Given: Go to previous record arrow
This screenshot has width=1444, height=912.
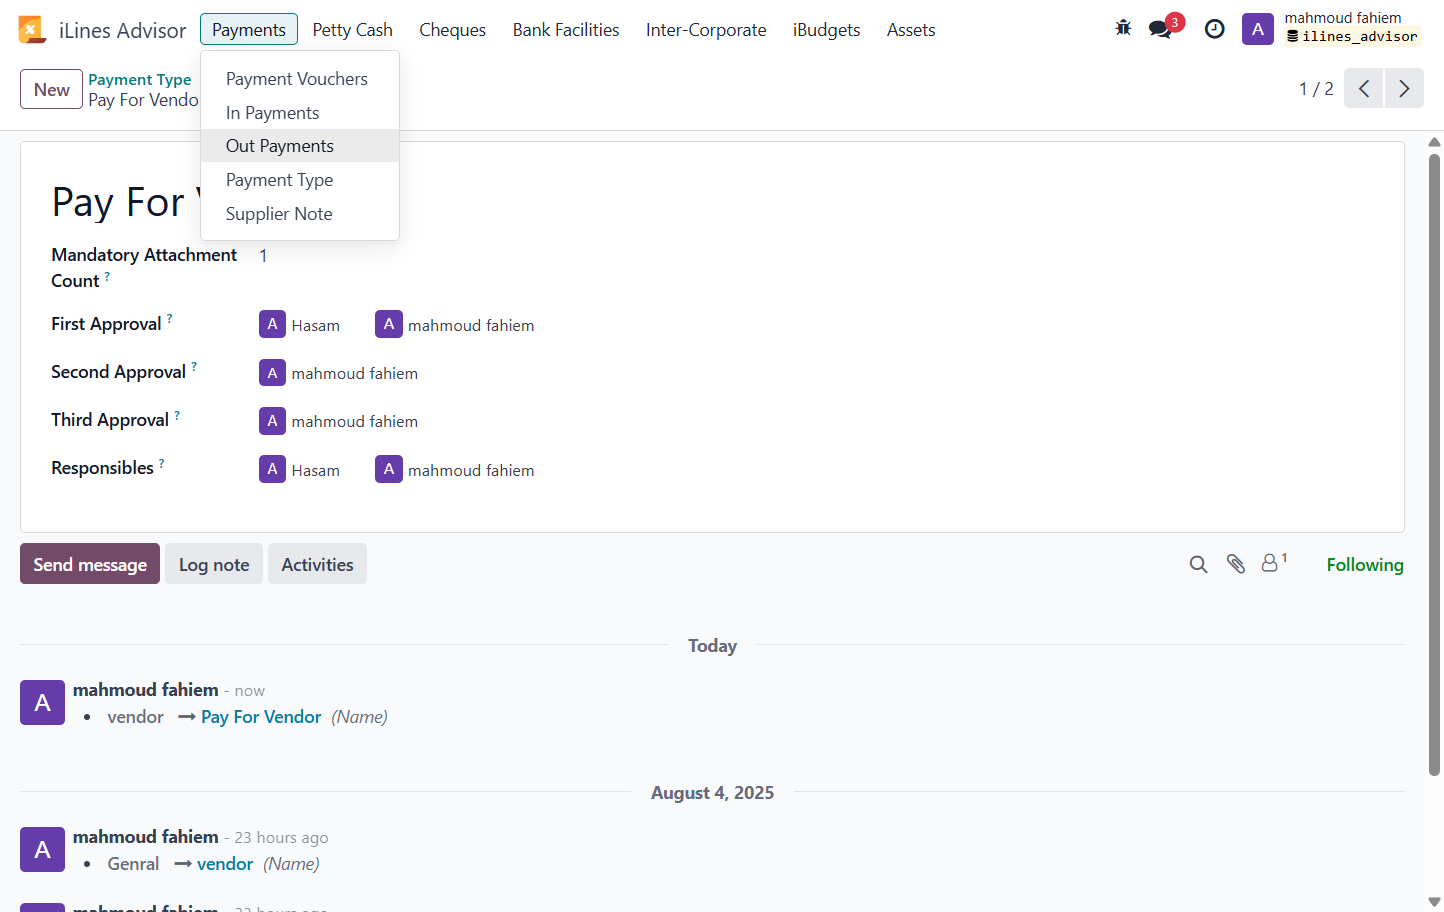Looking at the screenshot, I should tap(1363, 88).
